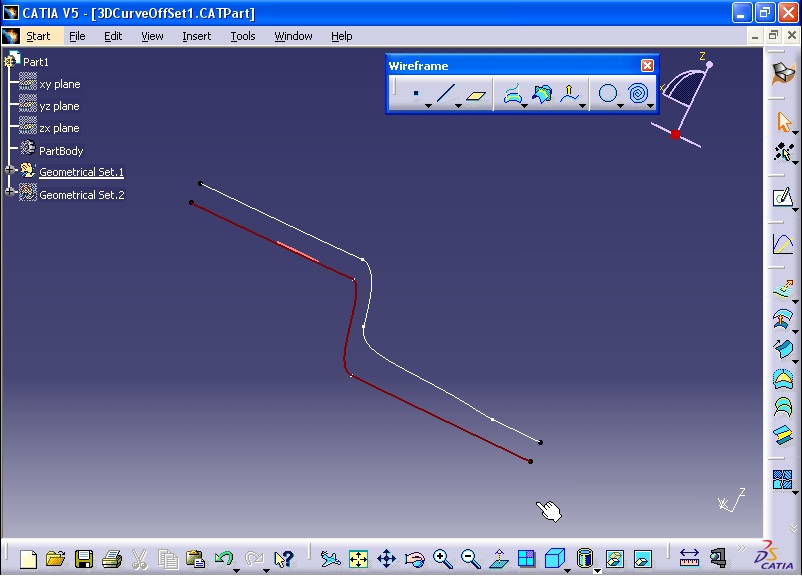This screenshot has height=583, width=802.
Task: Open the Line tool flyout arrow
Action: (x=458, y=106)
